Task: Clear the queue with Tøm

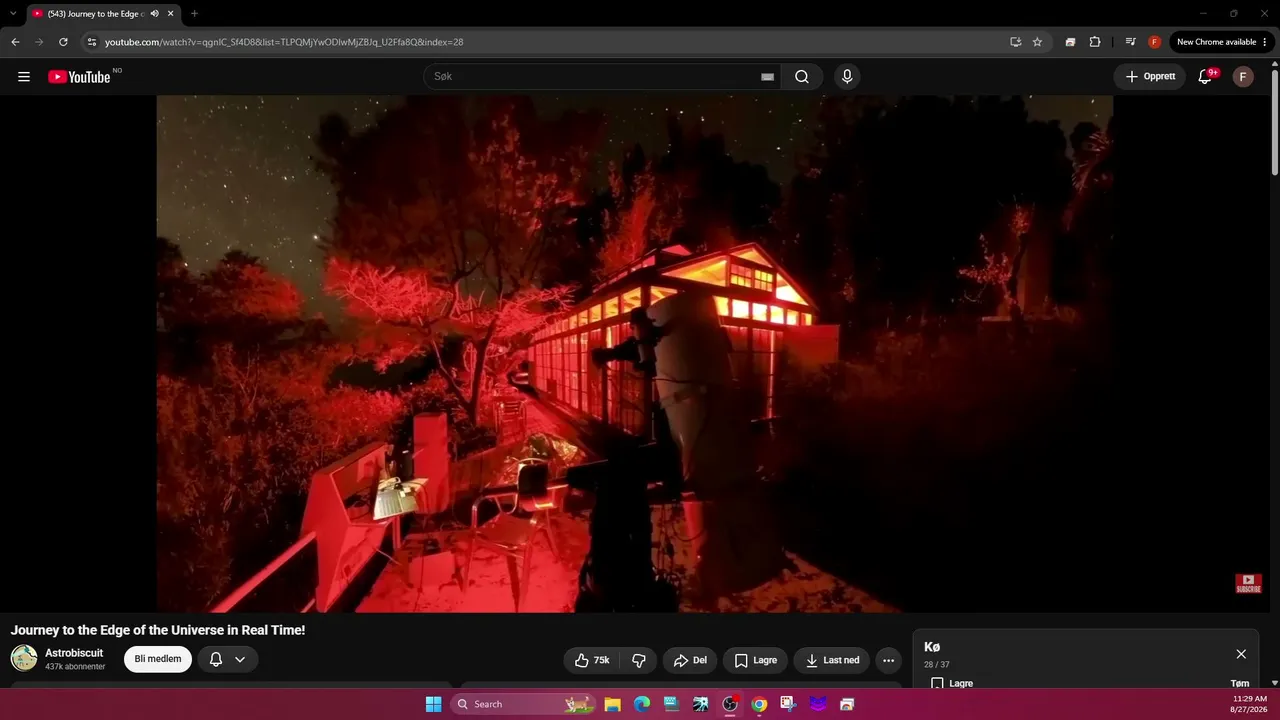Action: (1240, 684)
